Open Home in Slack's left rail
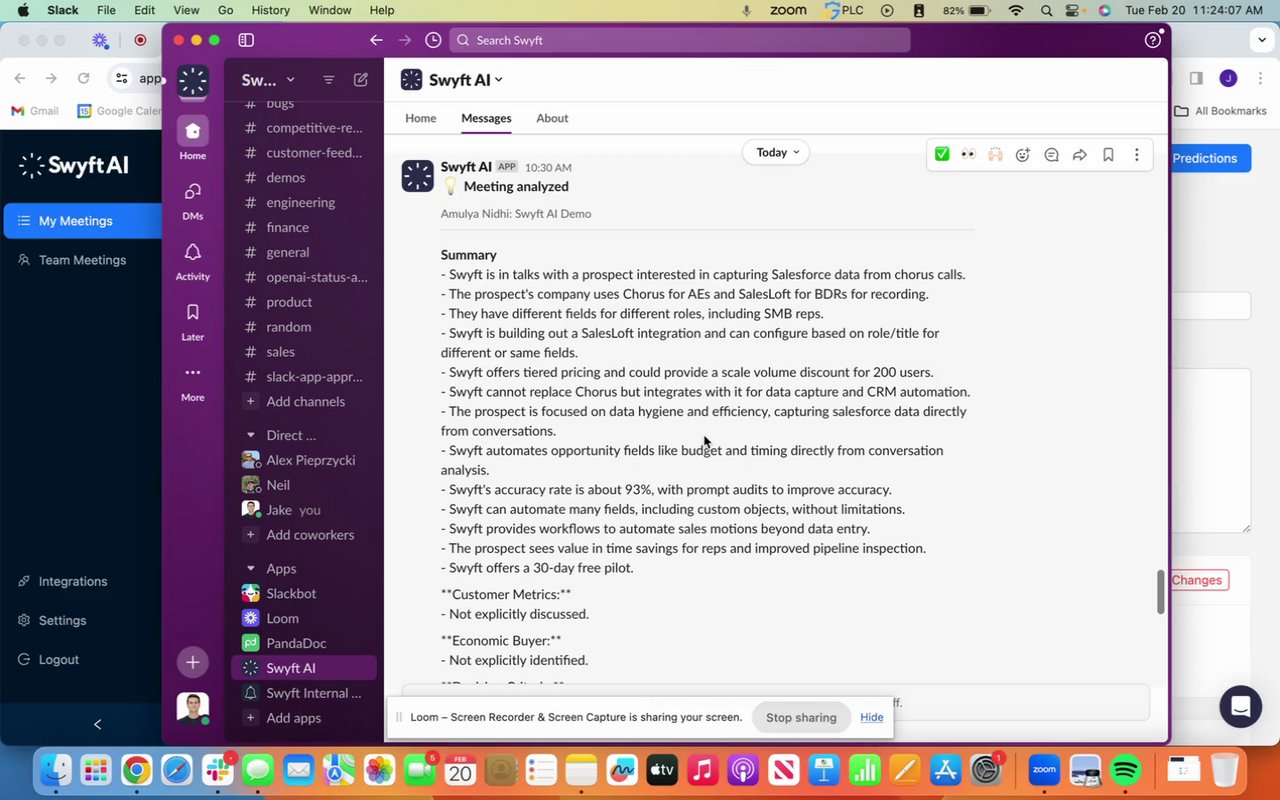The height and width of the screenshot is (800, 1280). [193, 138]
